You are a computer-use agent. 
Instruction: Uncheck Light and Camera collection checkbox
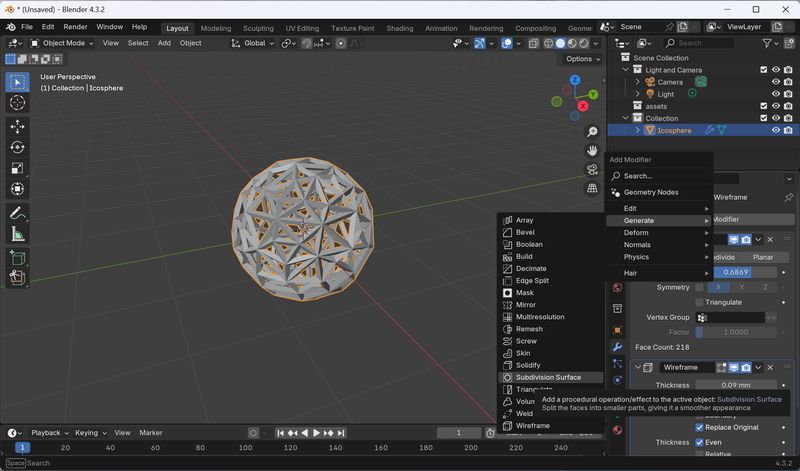[763, 70]
